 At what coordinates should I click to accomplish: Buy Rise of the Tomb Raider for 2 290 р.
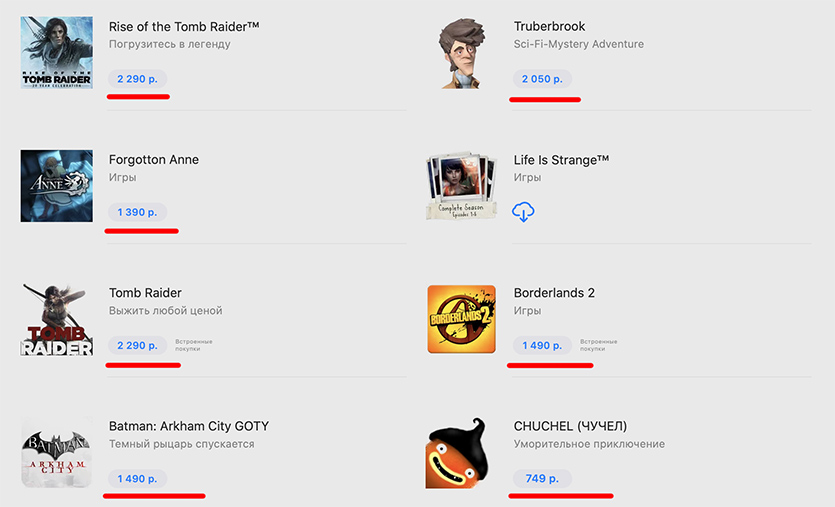pos(137,78)
